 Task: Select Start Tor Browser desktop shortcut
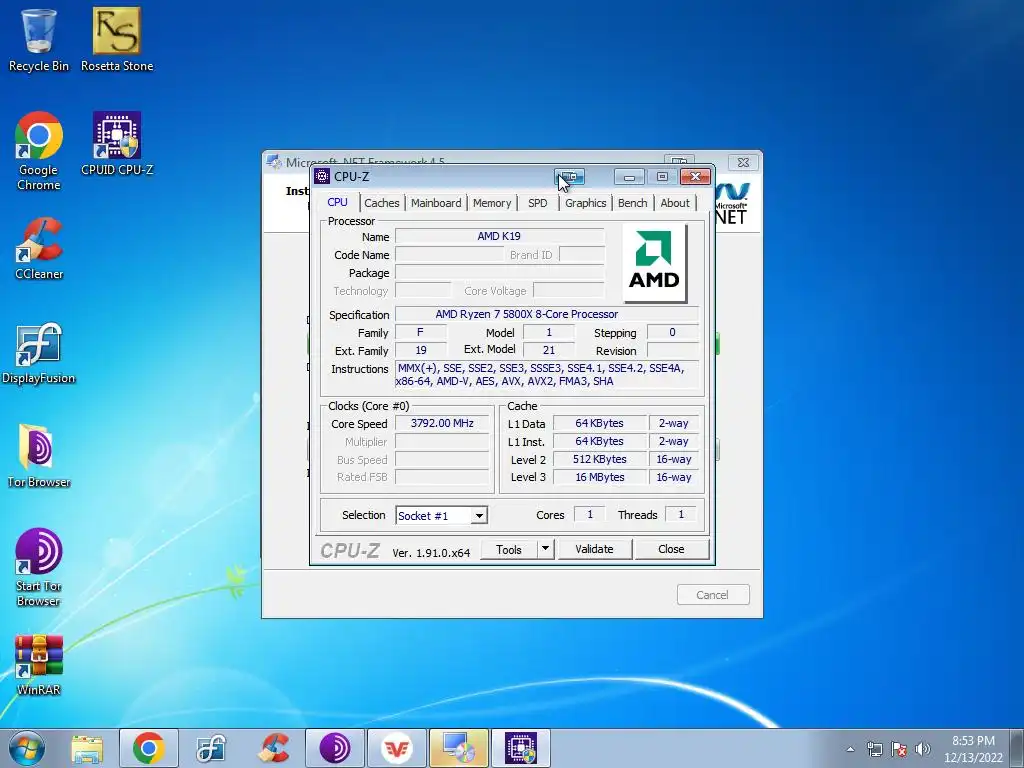pos(39,568)
